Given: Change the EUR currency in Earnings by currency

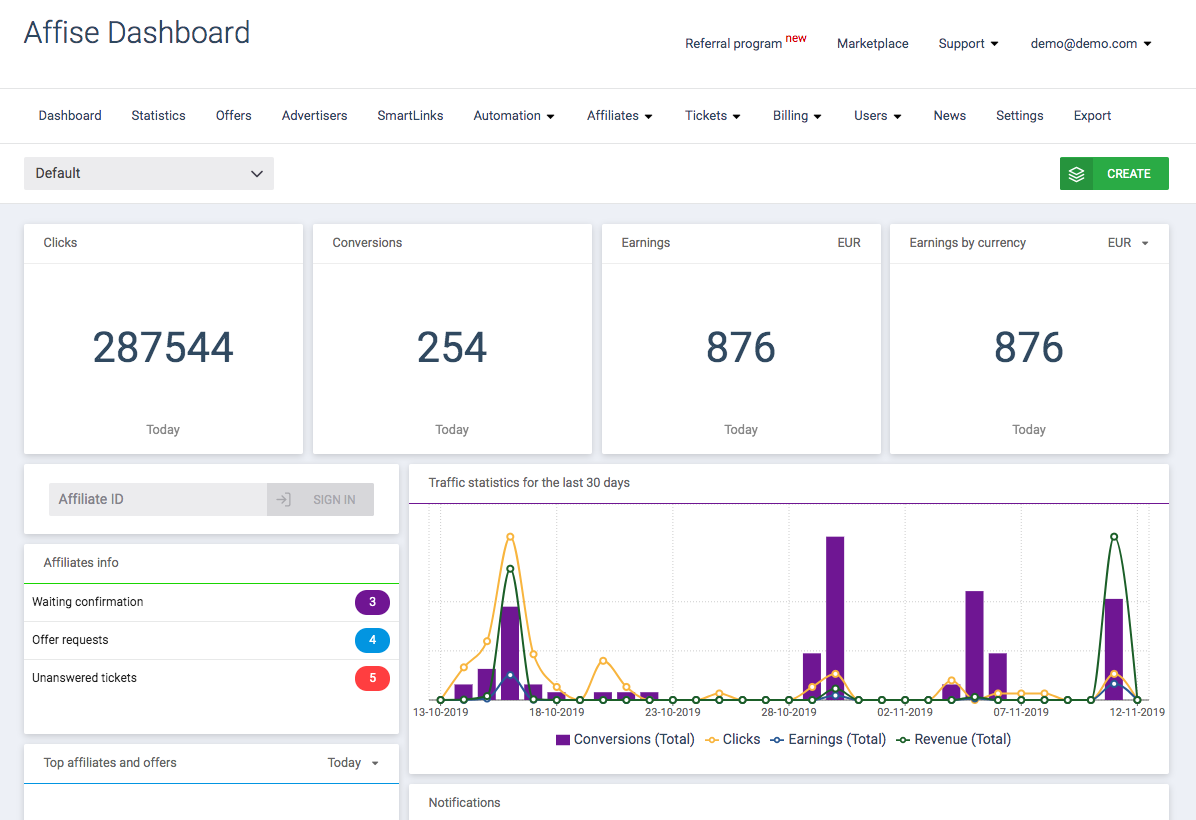Looking at the screenshot, I should click(1128, 243).
